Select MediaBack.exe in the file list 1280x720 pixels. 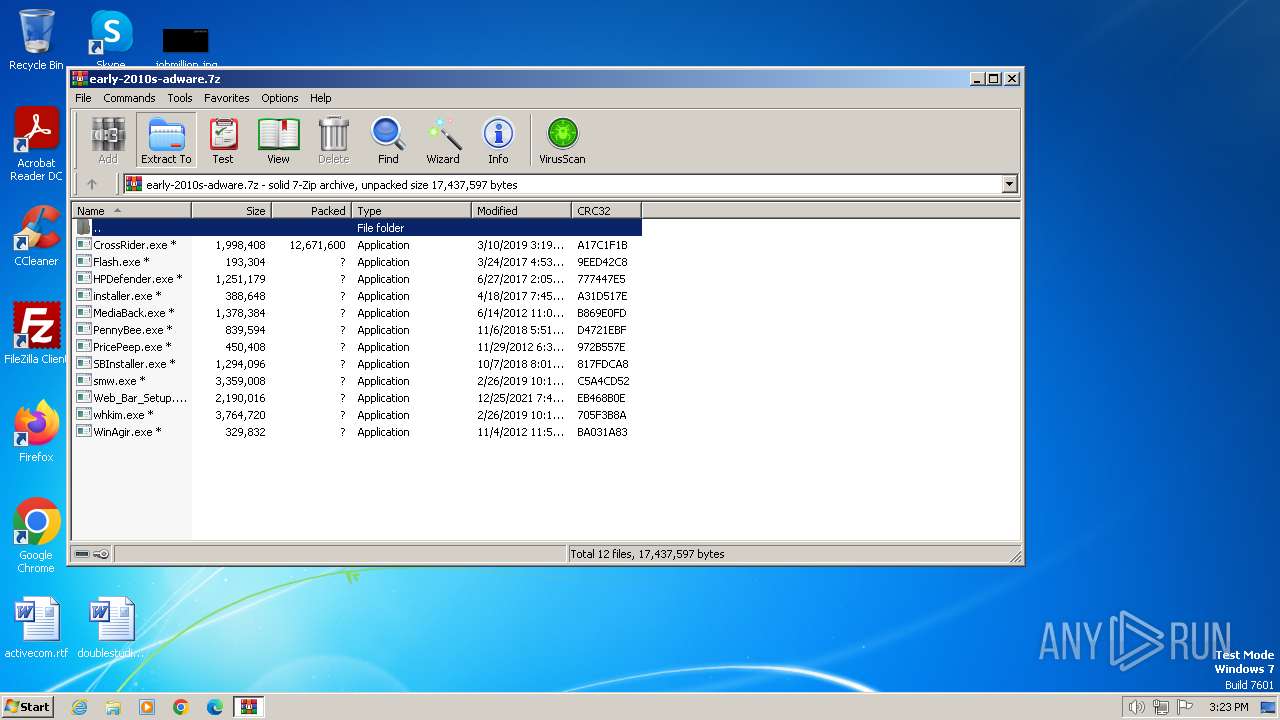[x=357, y=313]
